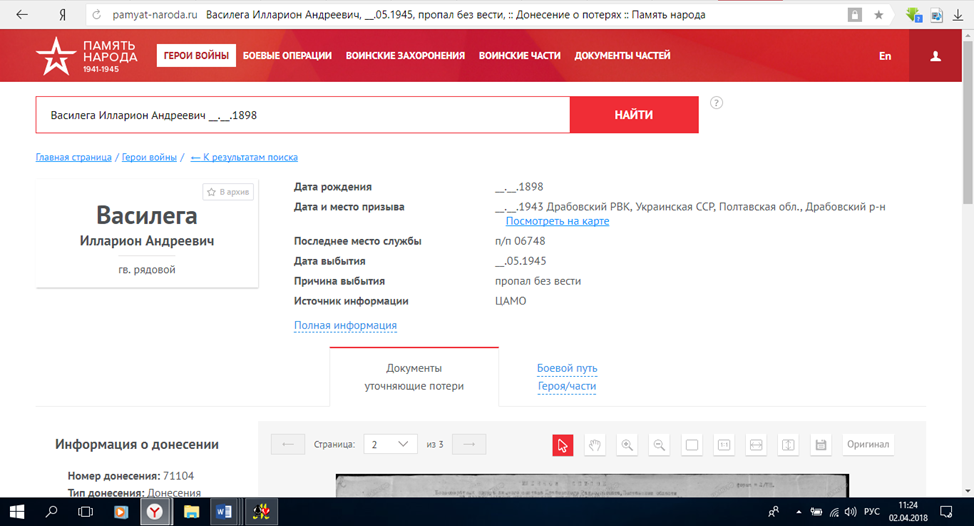Select the pointer cursor tool in viewer
This screenshot has width=974, height=526.
tap(563, 445)
